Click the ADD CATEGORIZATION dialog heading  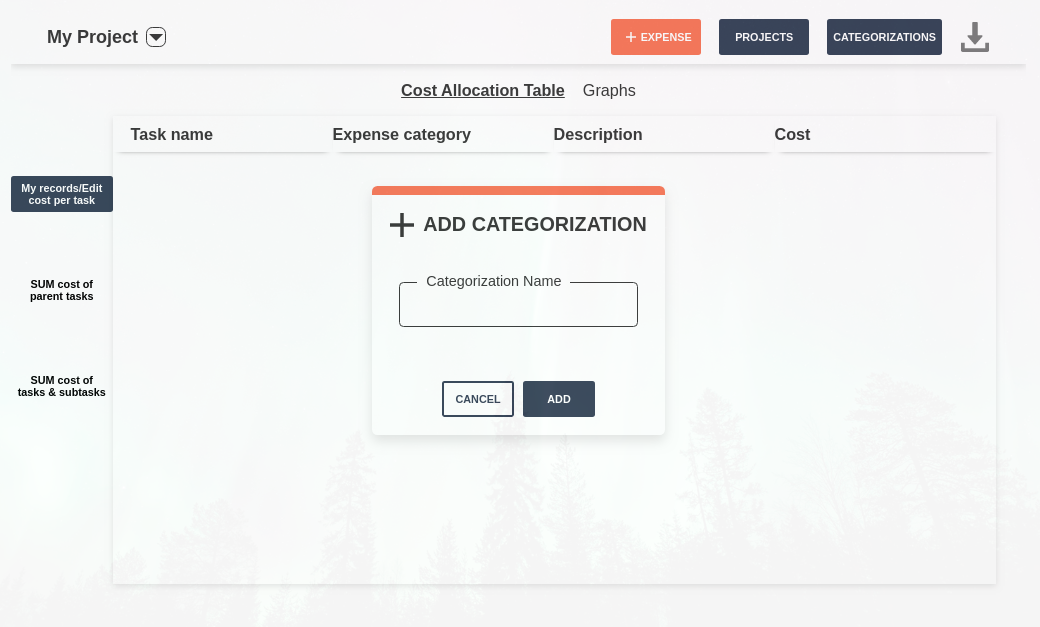click(x=534, y=224)
